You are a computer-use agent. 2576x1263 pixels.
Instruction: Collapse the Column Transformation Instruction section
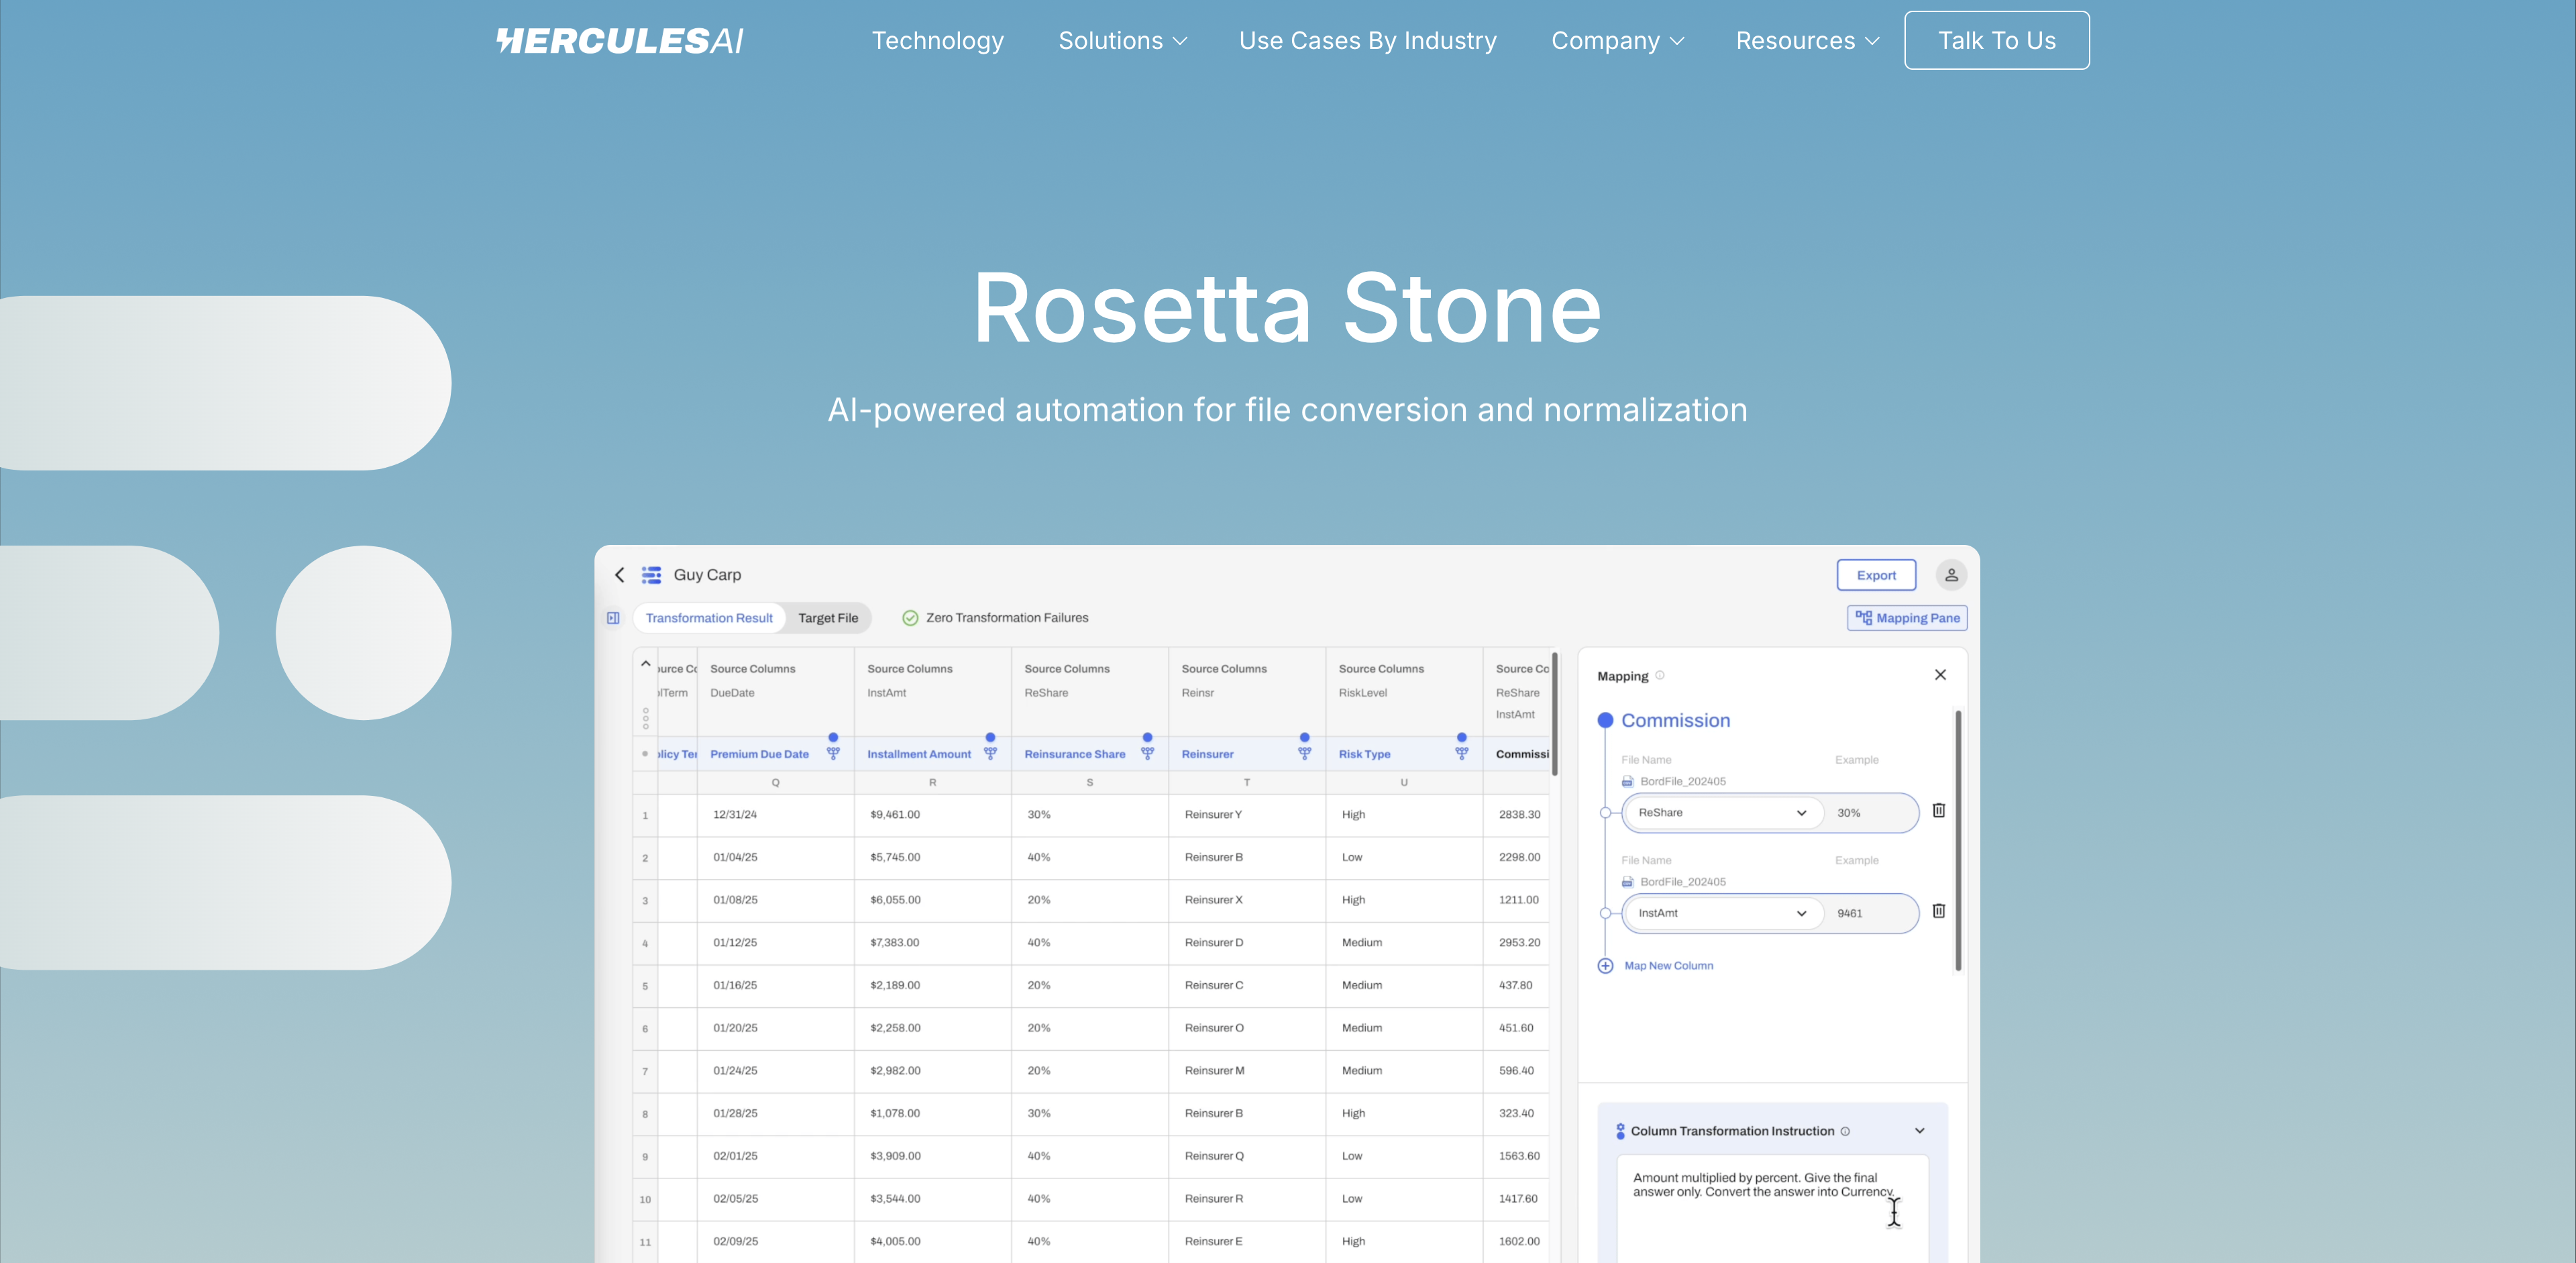click(x=1919, y=1131)
